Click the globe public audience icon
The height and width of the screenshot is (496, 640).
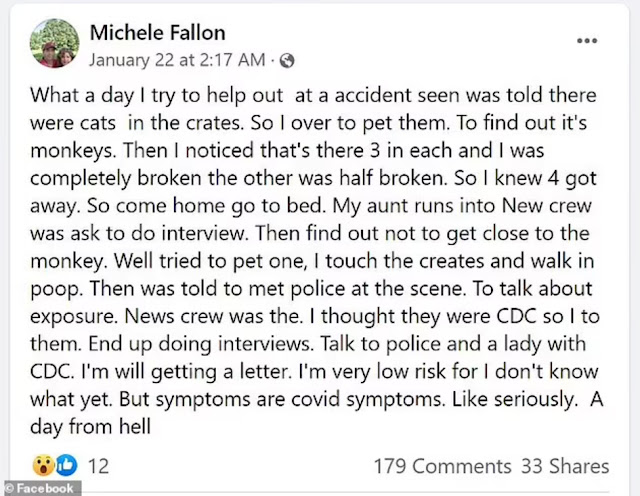[x=287, y=61]
